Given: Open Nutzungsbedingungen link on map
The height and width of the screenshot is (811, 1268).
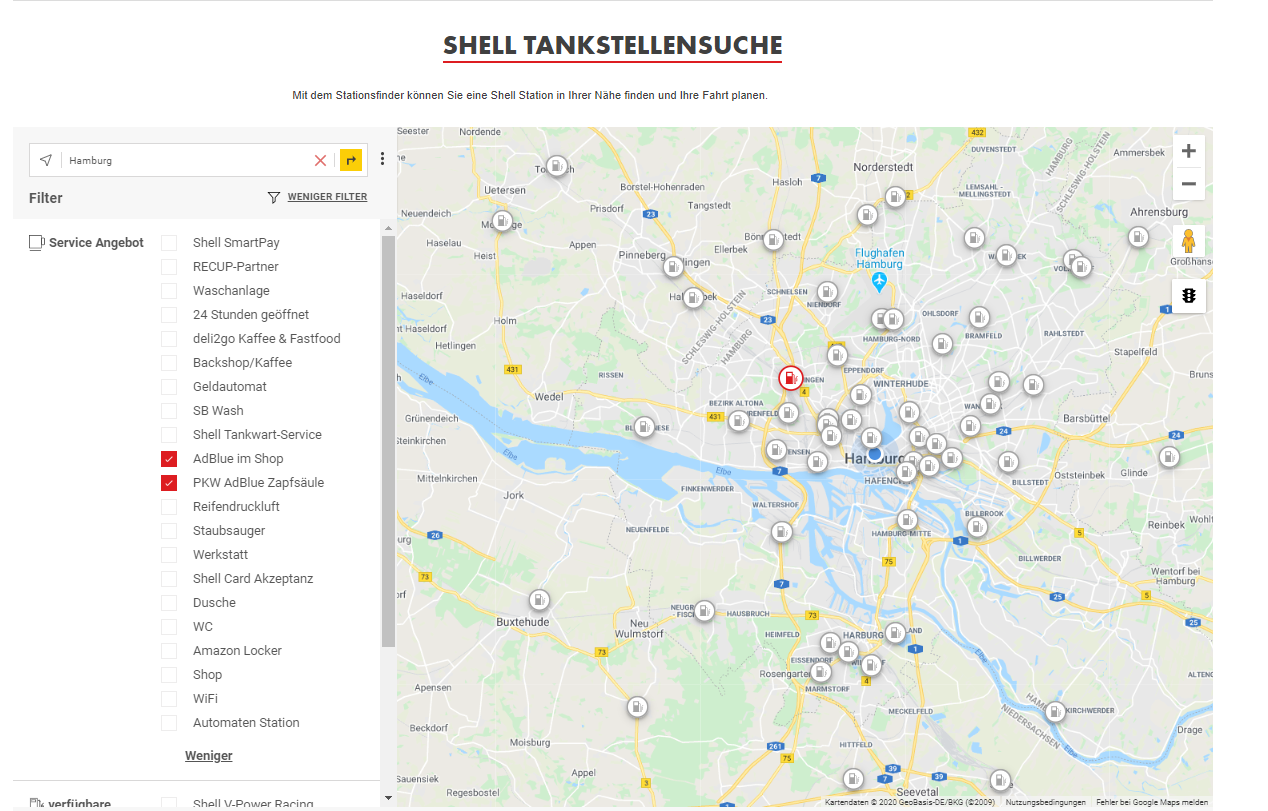Looking at the screenshot, I should (1045, 802).
